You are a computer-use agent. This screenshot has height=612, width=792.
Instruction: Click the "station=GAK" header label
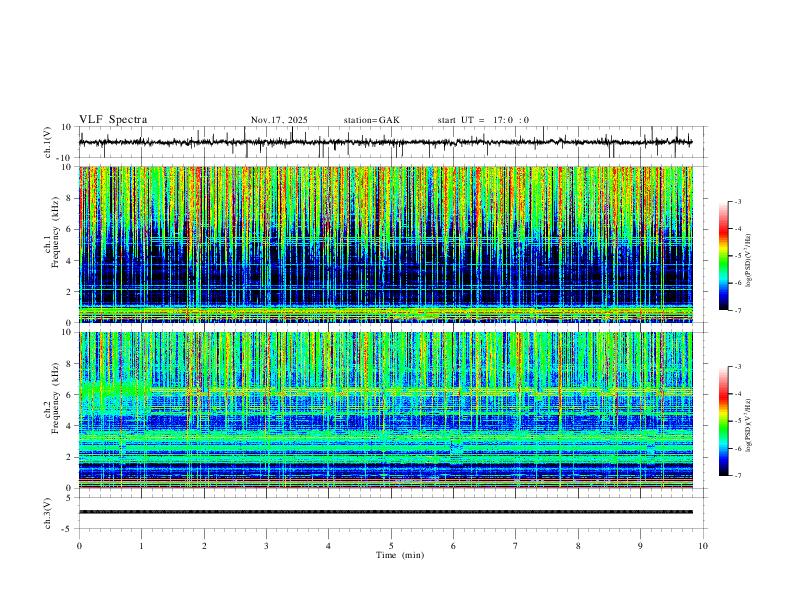coord(372,120)
